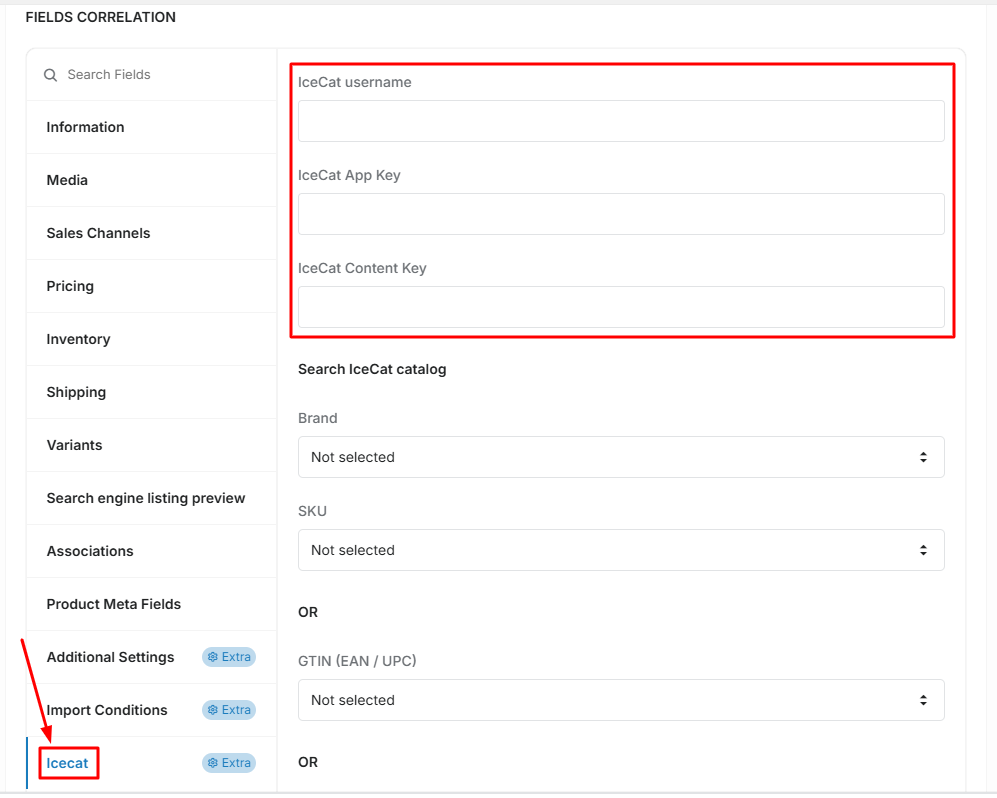Open the Brand dropdown
This screenshot has height=798, width=997.
click(621, 457)
